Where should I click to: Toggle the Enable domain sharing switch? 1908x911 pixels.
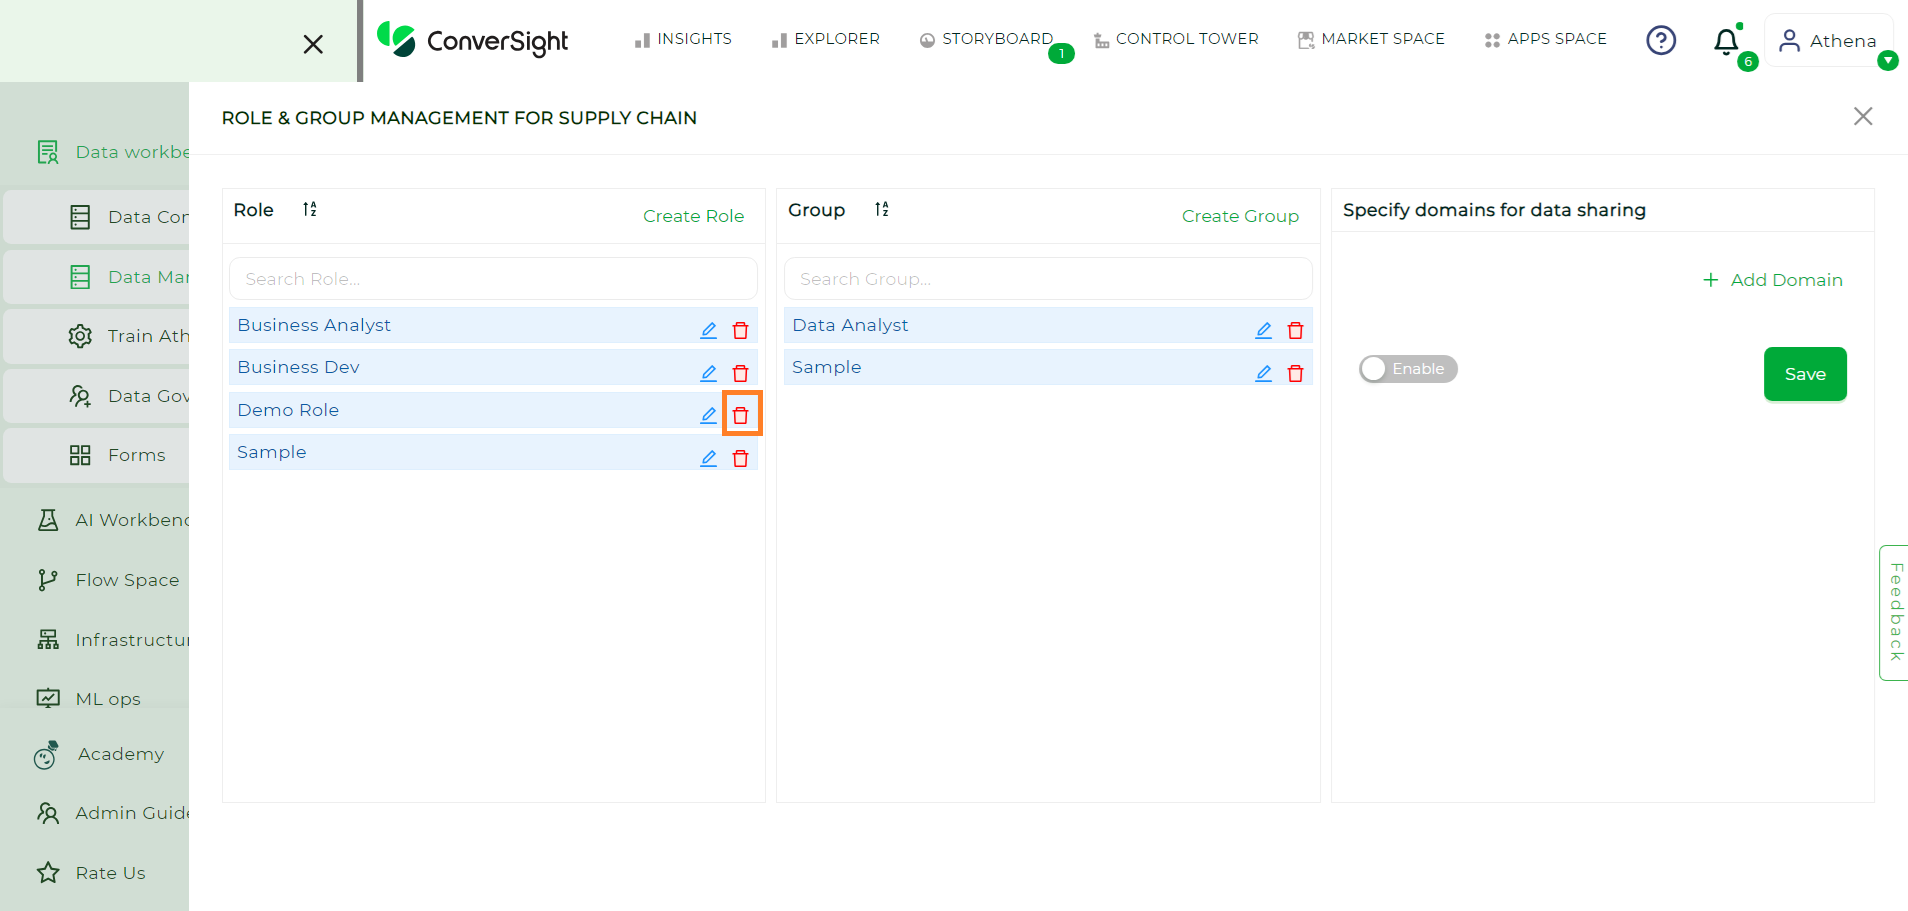pos(1408,369)
